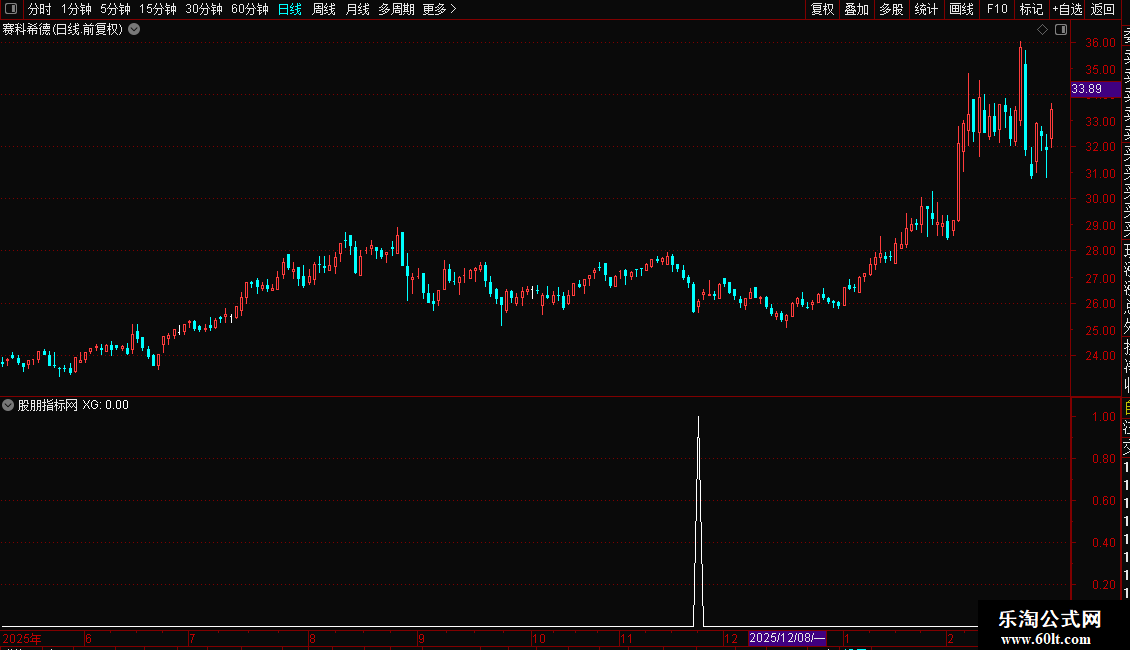Select the 1分钟 period
This screenshot has height=650, width=1130.
click(x=76, y=9)
